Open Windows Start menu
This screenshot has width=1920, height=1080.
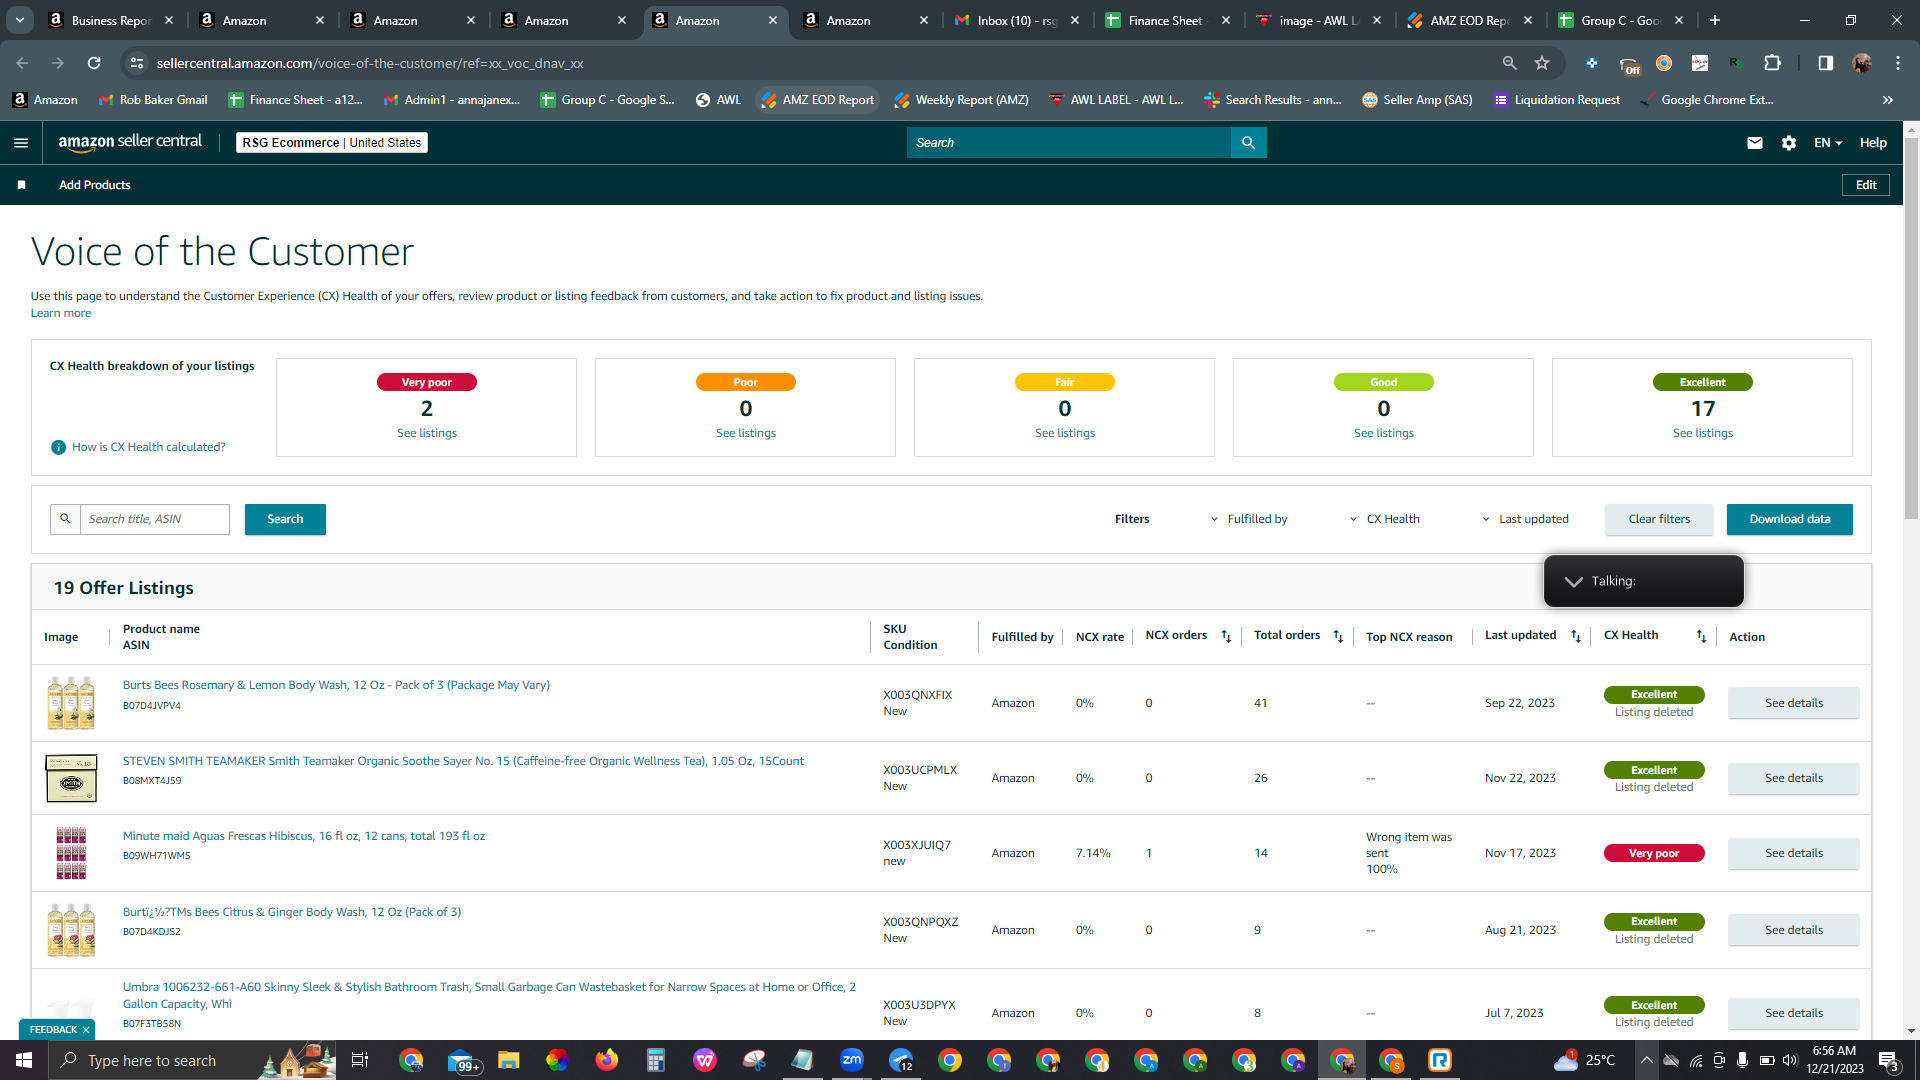coord(24,1060)
